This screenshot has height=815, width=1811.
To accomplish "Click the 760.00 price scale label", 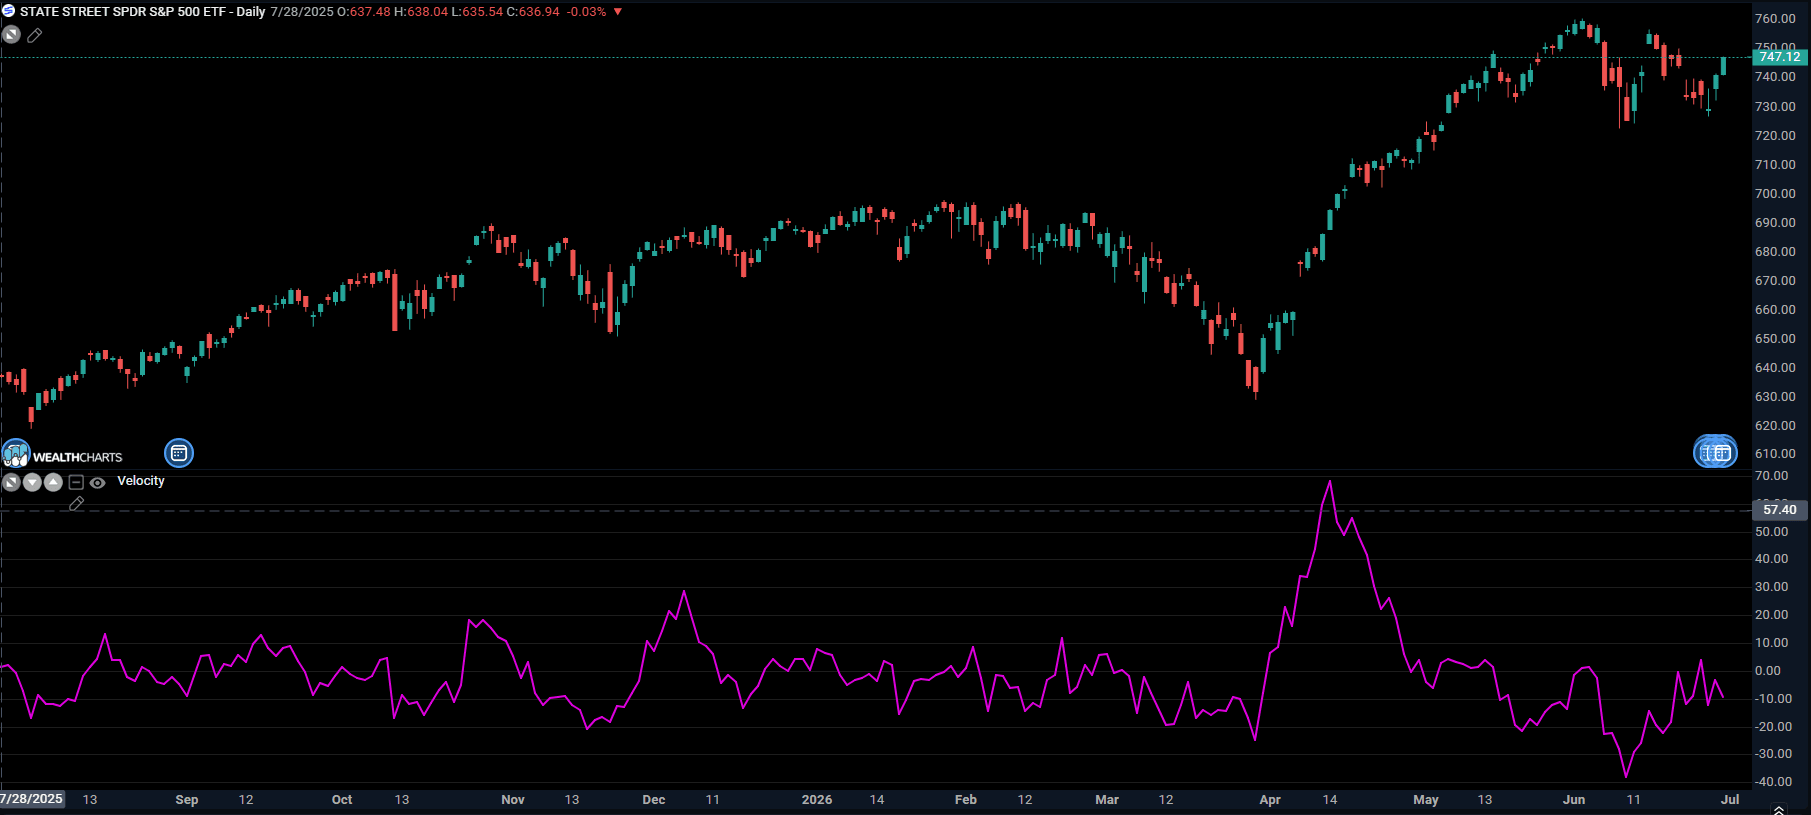I will (x=1775, y=19).
